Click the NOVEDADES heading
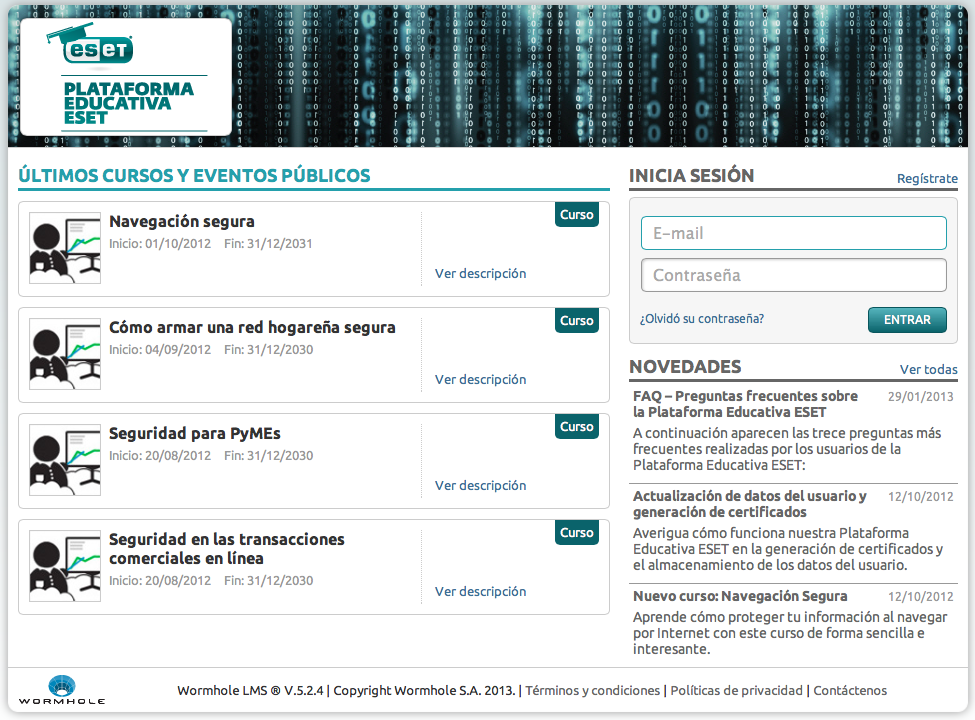 685,367
